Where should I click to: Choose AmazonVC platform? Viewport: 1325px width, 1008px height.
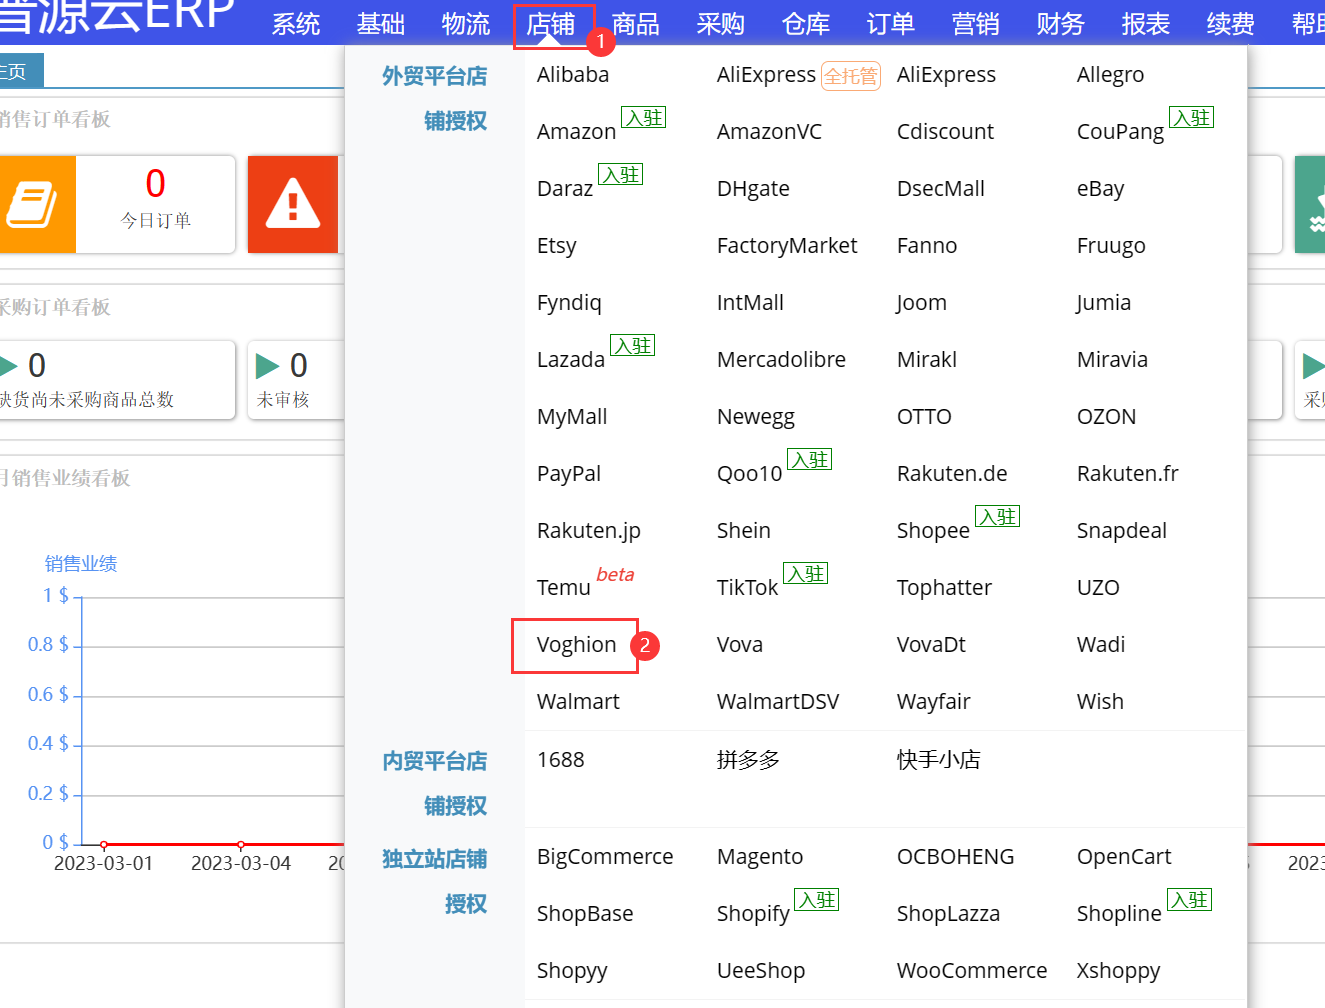(769, 132)
